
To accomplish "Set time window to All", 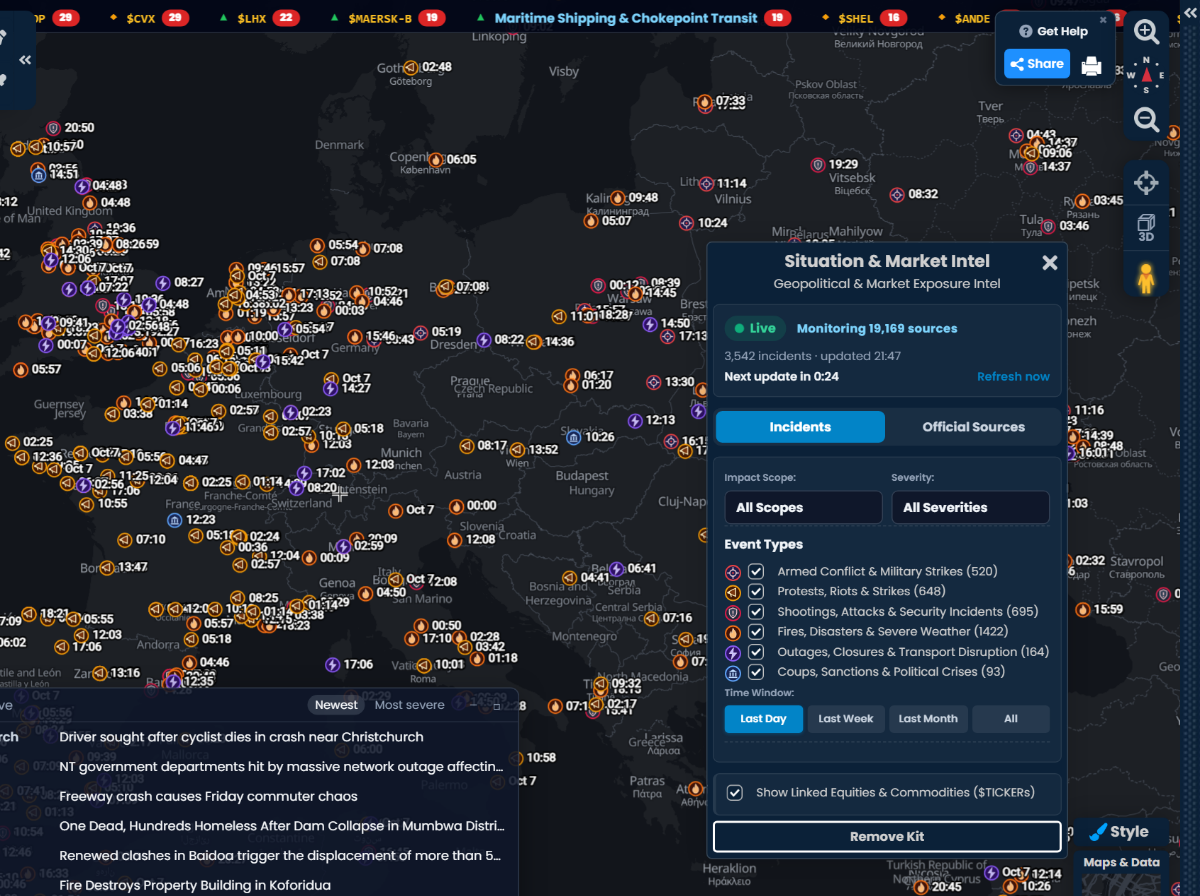I will 1011,719.
